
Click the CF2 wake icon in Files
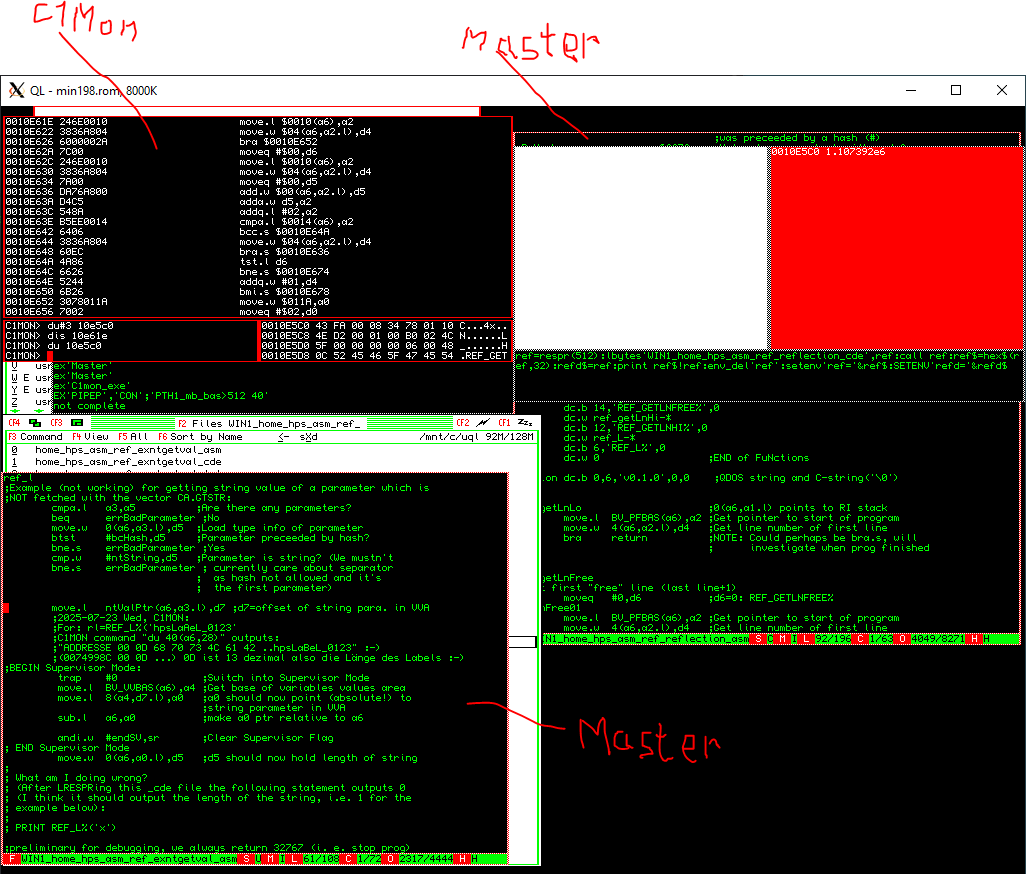pyautogui.click(x=483, y=423)
